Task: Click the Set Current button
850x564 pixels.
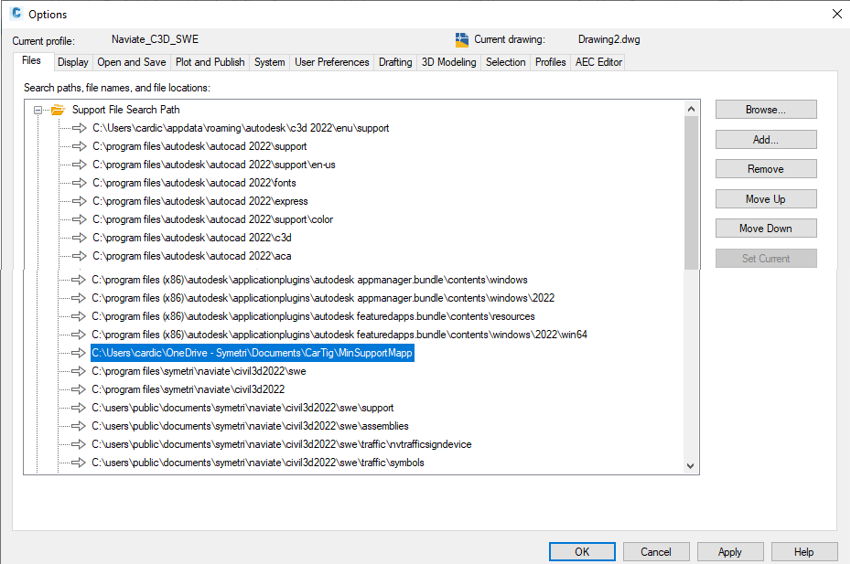Action: click(765, 259)
